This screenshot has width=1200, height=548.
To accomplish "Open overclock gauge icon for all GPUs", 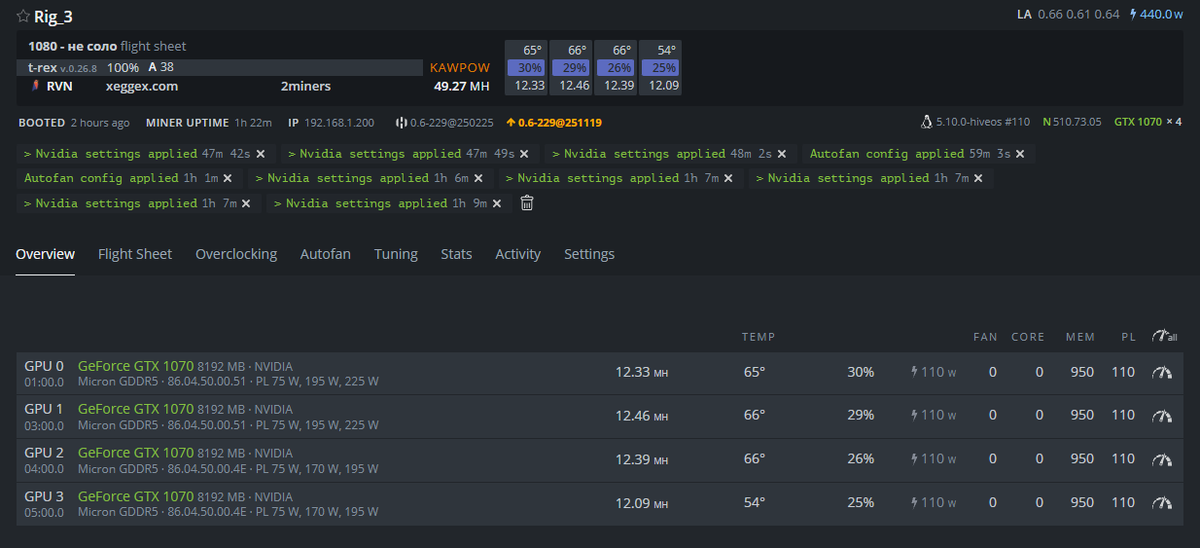I will pyautogui.click(x=1164, y=337).
